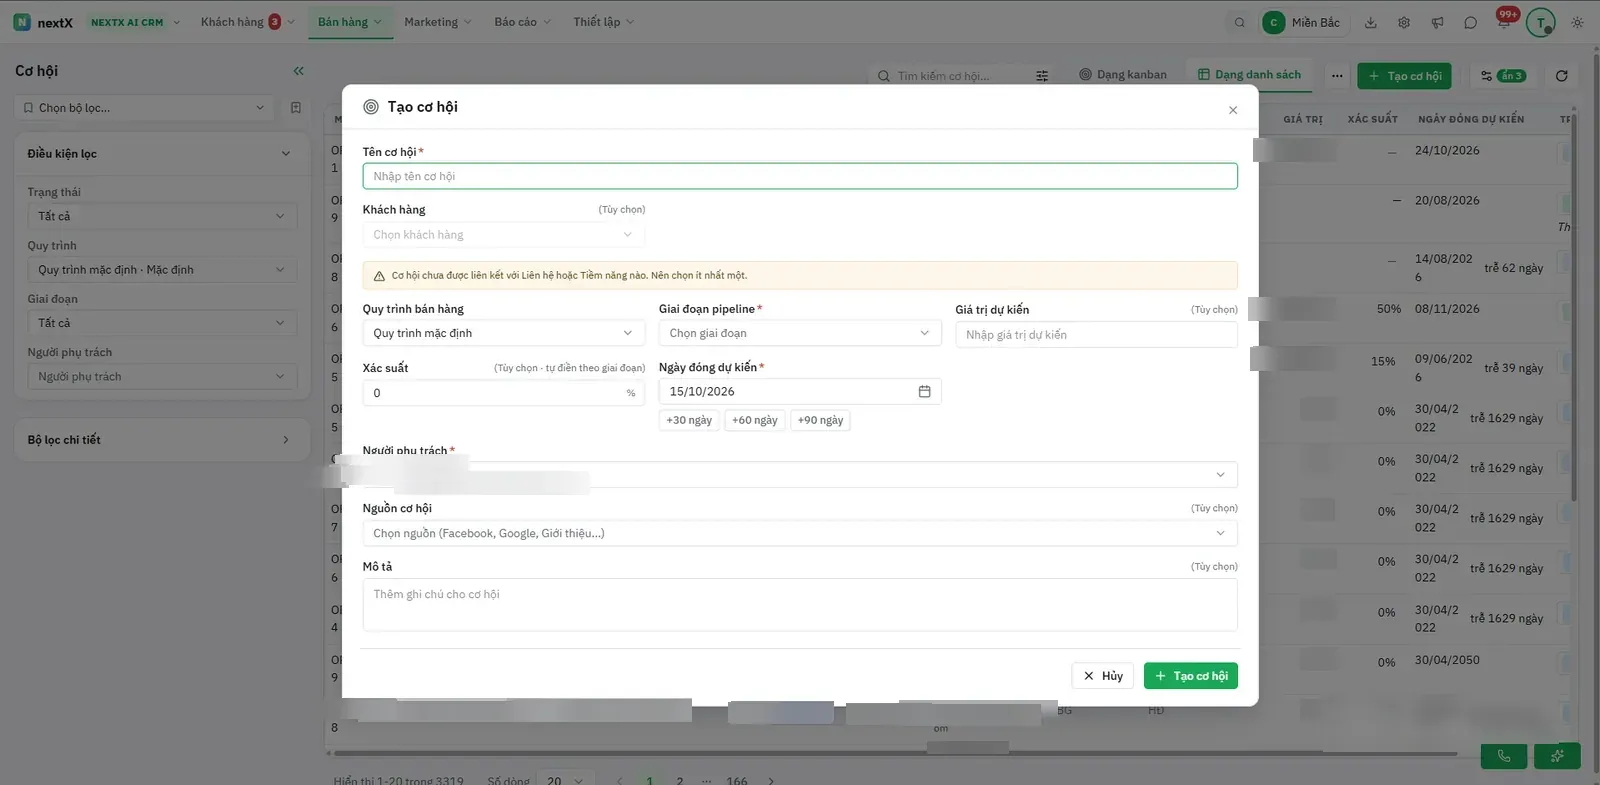Open the Báo cáo menu

pos(522,22)
